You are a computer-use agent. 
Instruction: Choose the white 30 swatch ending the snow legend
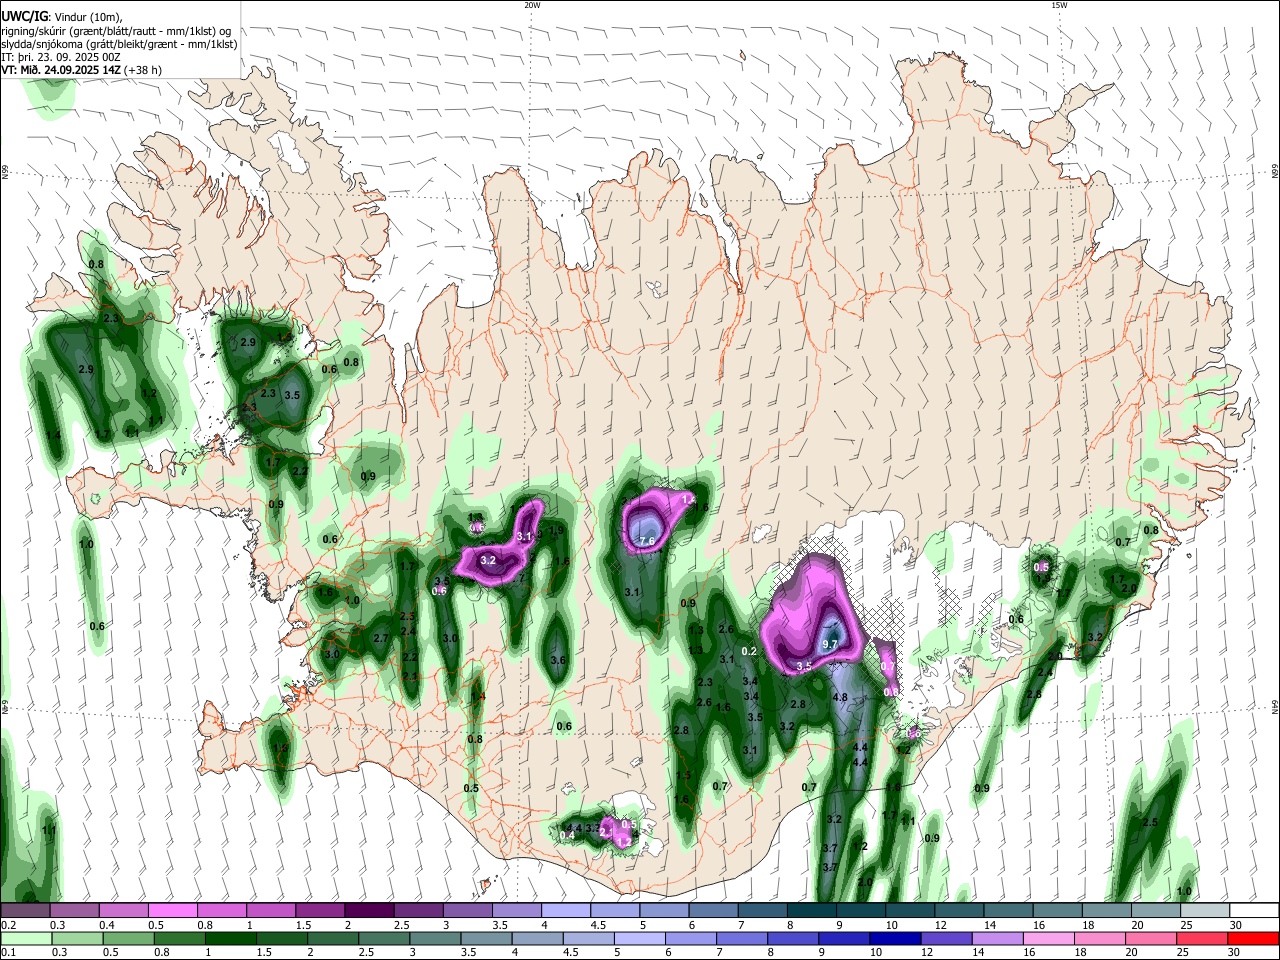(x=1252, y=910)
